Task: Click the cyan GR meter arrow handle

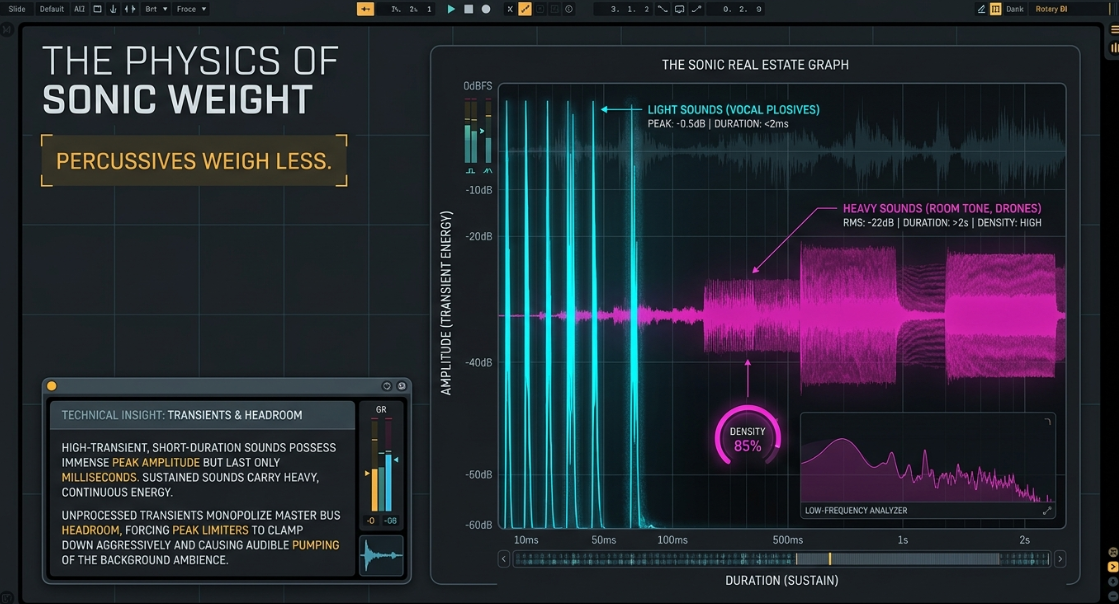Action: click(396, 460)
